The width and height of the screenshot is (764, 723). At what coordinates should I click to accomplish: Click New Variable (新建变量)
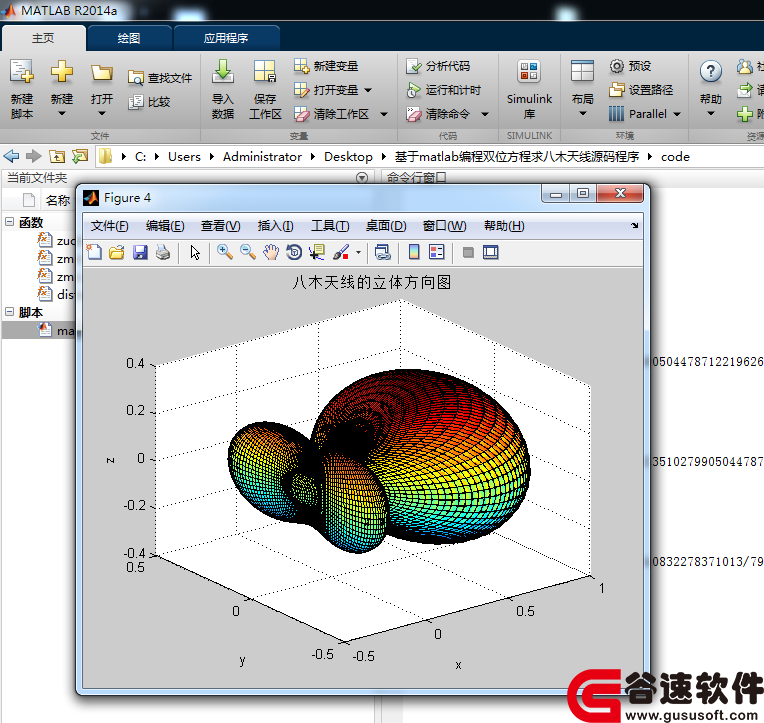[x=326, y=66]
